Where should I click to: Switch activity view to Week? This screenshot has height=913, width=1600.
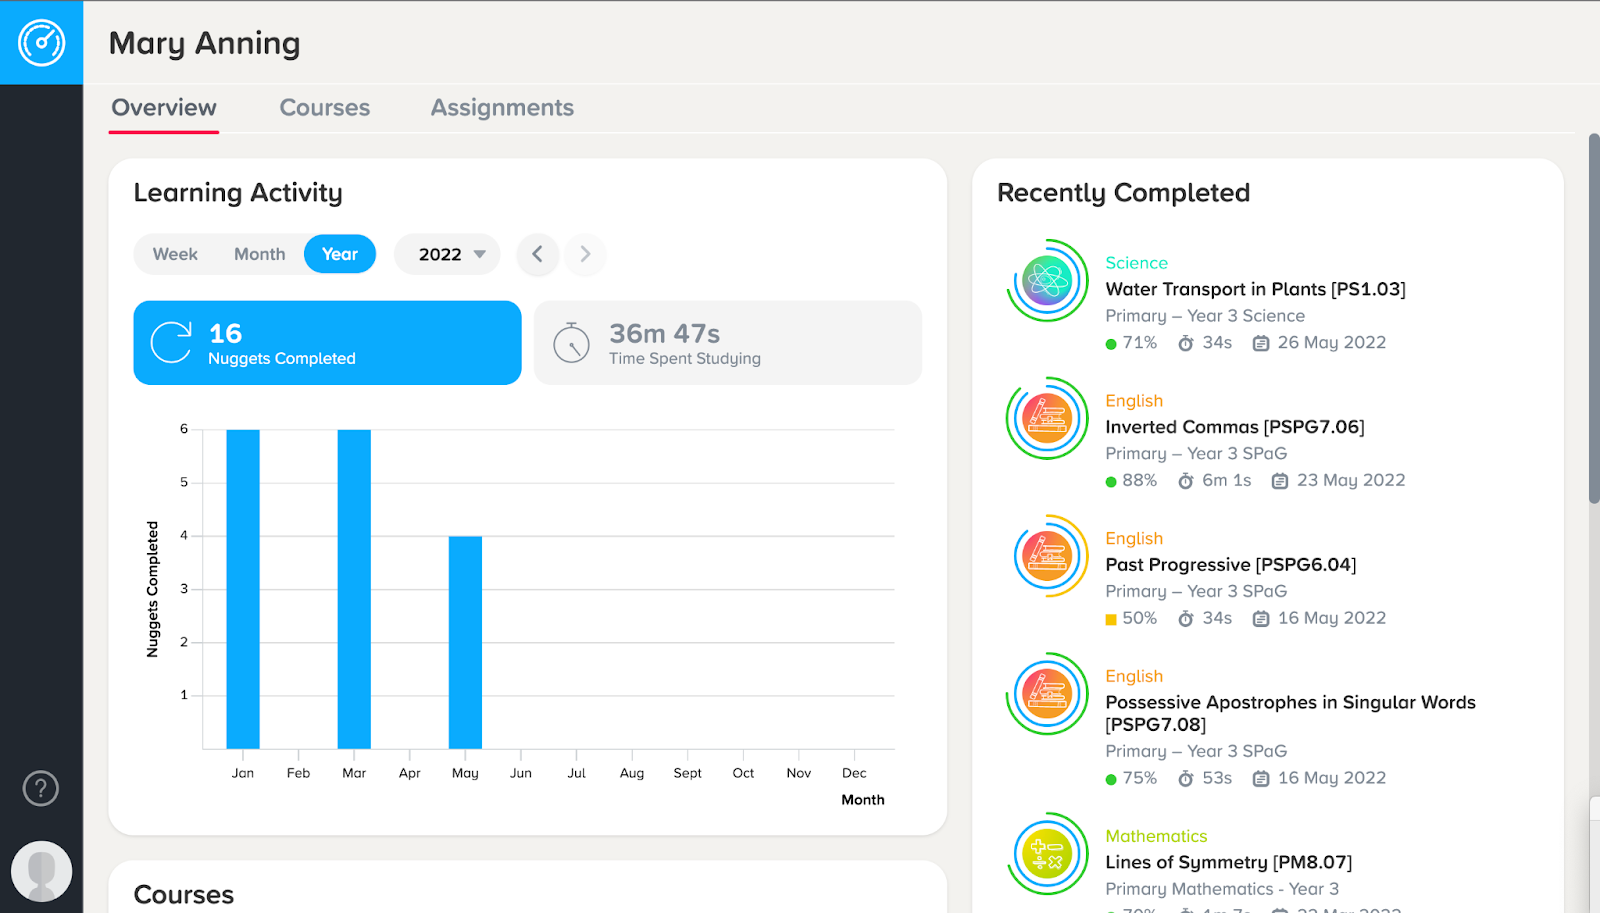click(175, 254)
